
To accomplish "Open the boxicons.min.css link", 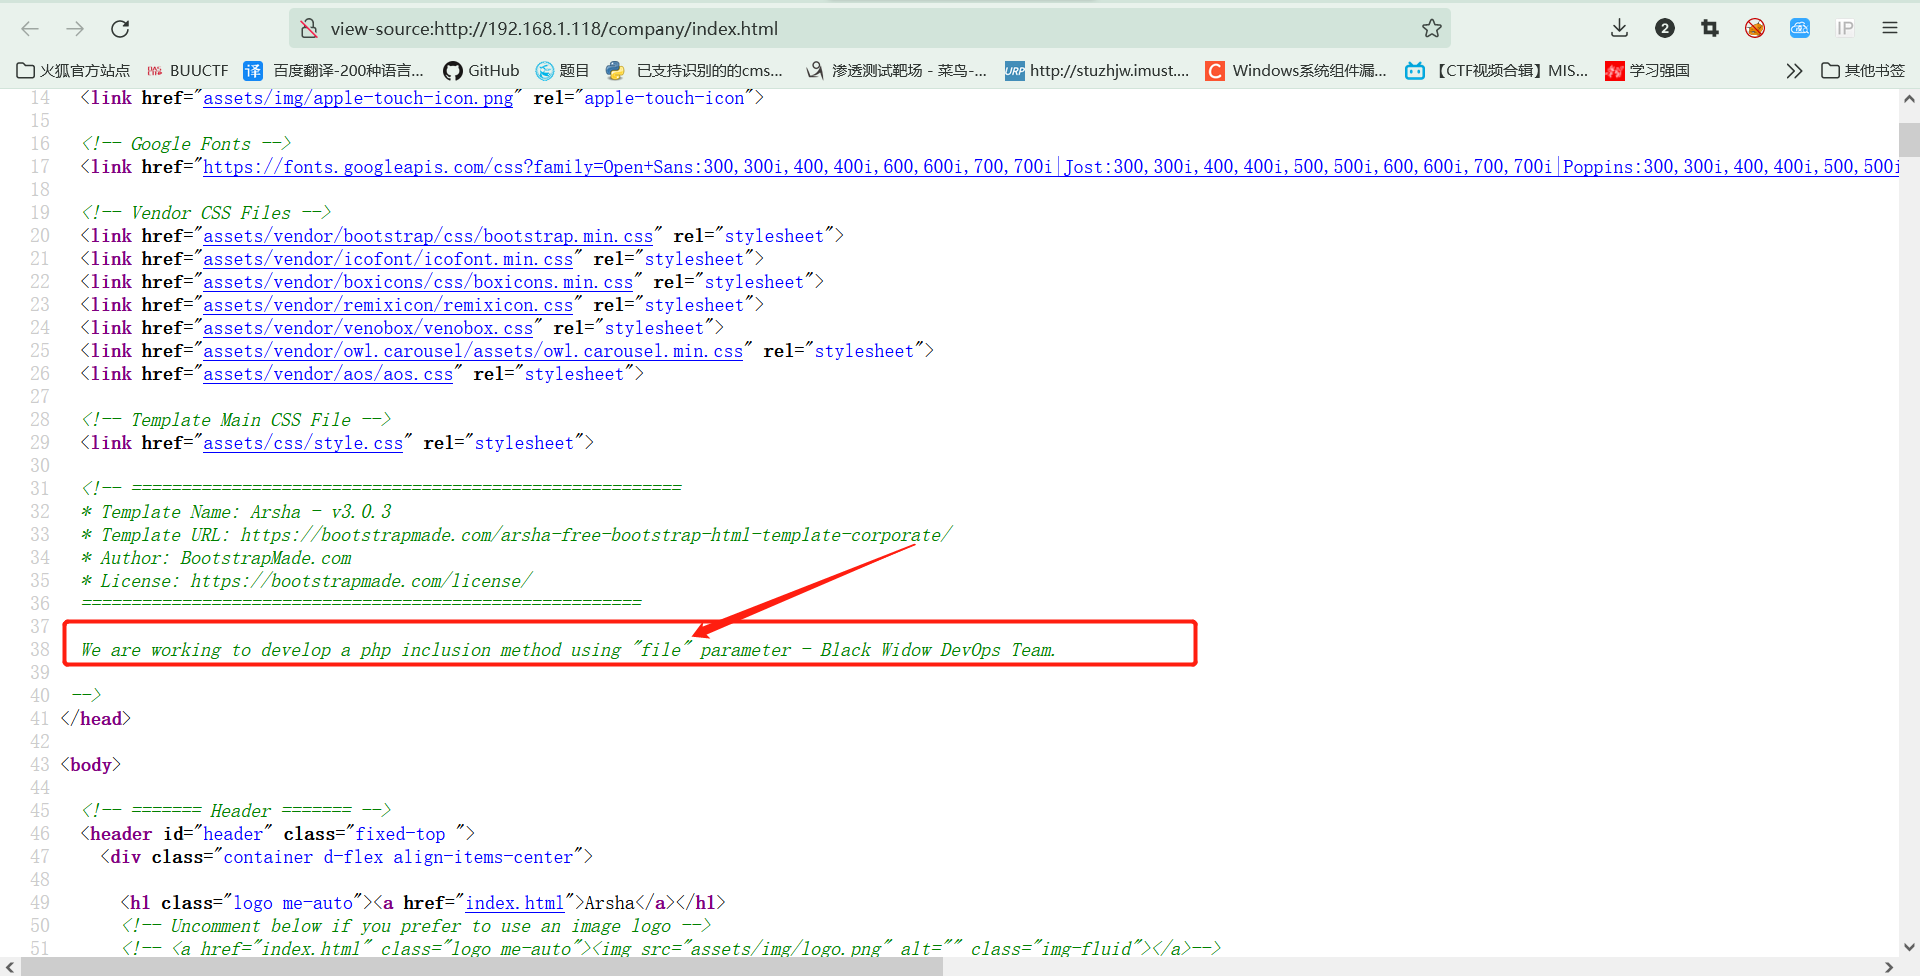I will tap(418, 282).
